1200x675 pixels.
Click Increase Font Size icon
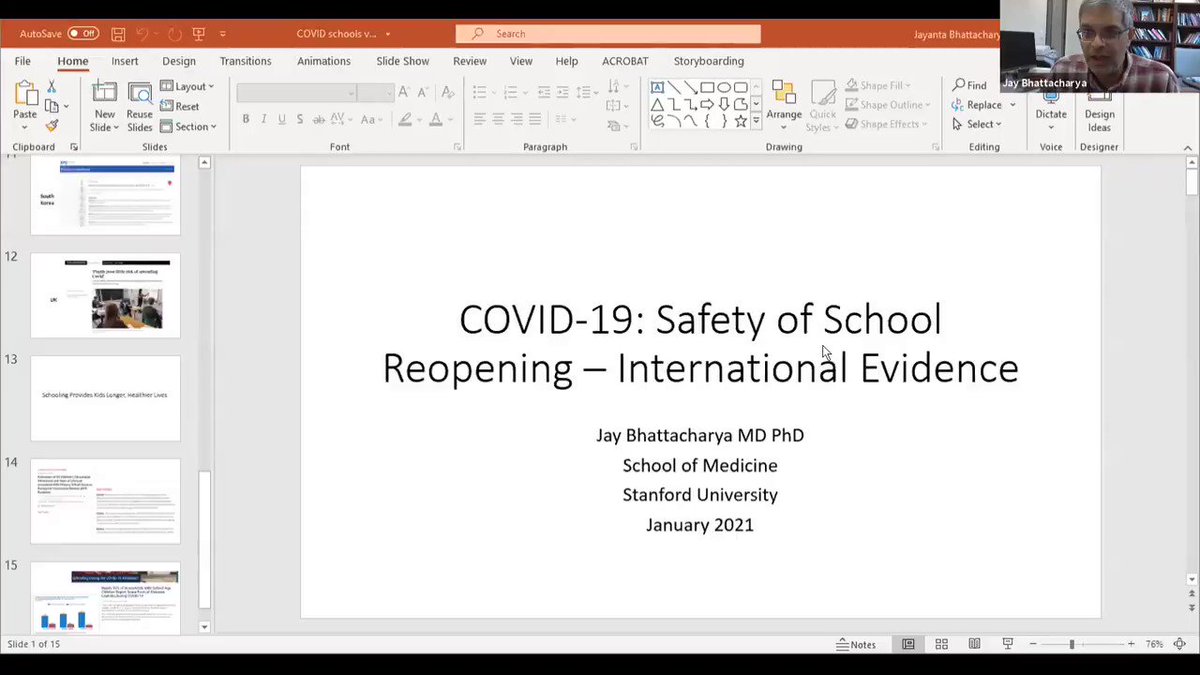(405, 93)
